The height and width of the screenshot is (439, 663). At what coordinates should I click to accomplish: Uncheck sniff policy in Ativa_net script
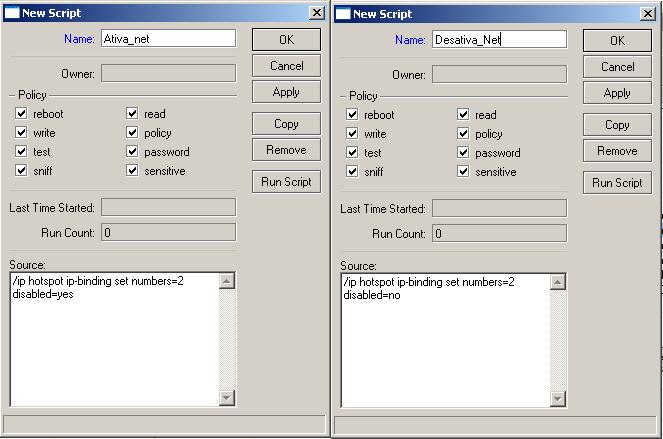(22, 171)
